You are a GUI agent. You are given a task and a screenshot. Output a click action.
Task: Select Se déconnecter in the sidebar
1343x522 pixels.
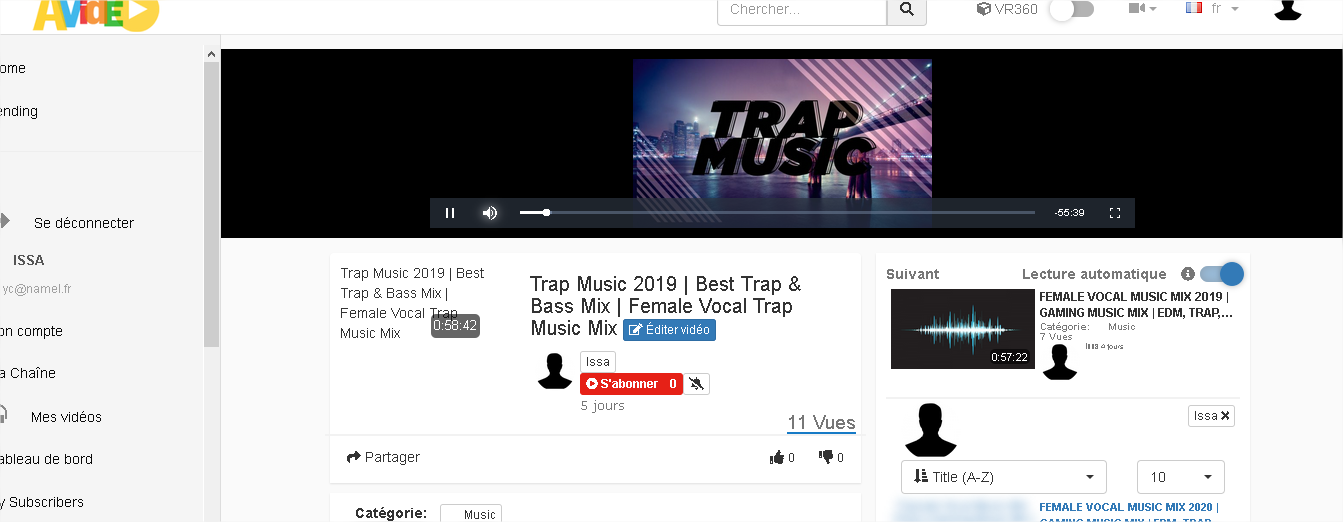pos(84,223)
